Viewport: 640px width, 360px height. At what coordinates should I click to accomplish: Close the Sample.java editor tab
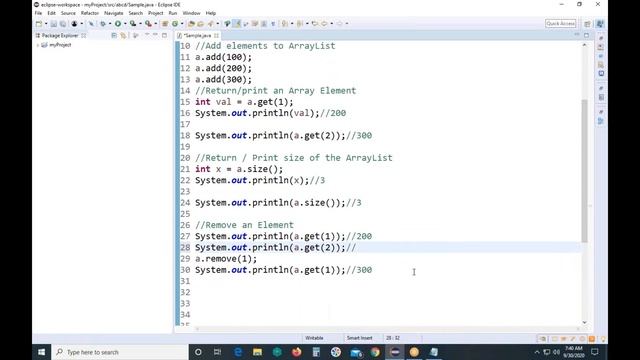pyautogui.click(x=216, y=36)
